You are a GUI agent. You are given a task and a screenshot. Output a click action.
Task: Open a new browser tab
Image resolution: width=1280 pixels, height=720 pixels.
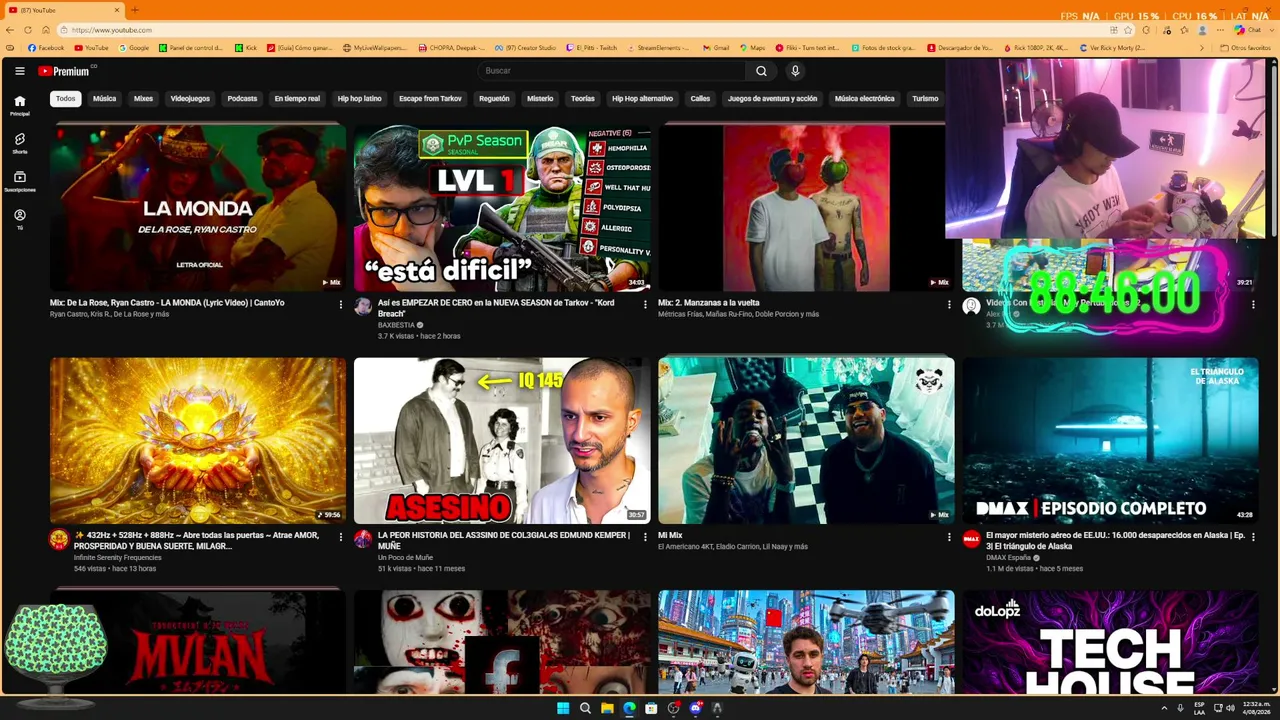point(135,10)
